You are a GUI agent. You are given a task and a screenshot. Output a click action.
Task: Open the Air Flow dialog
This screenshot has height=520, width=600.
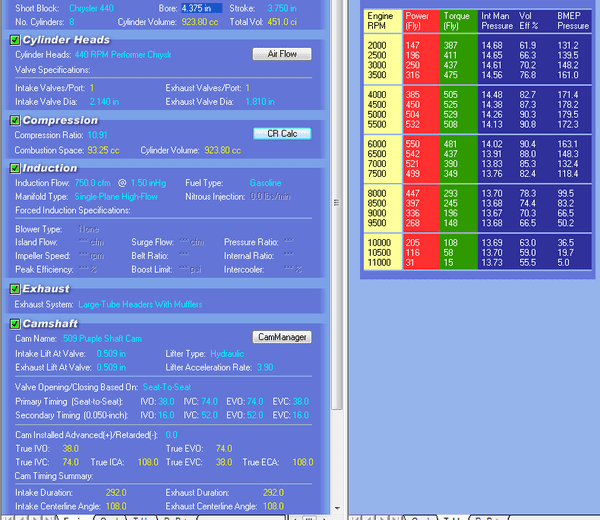[x=281, y=54]
